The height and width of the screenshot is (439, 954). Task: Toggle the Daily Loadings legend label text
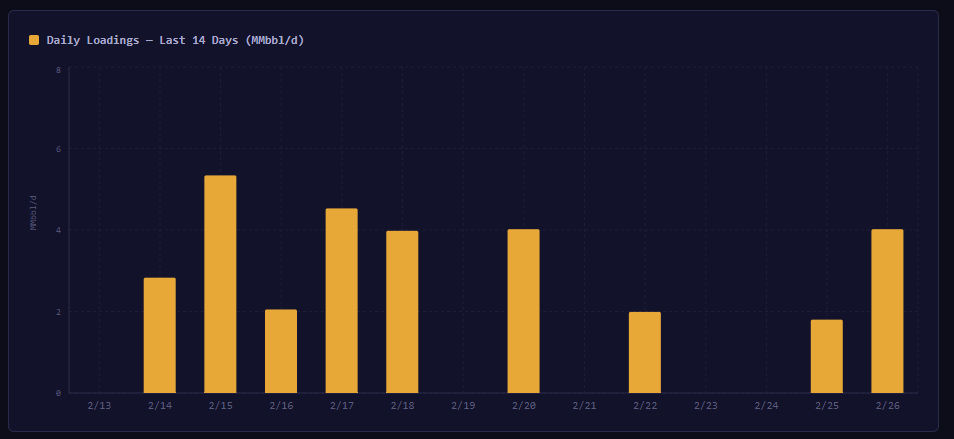175,40
